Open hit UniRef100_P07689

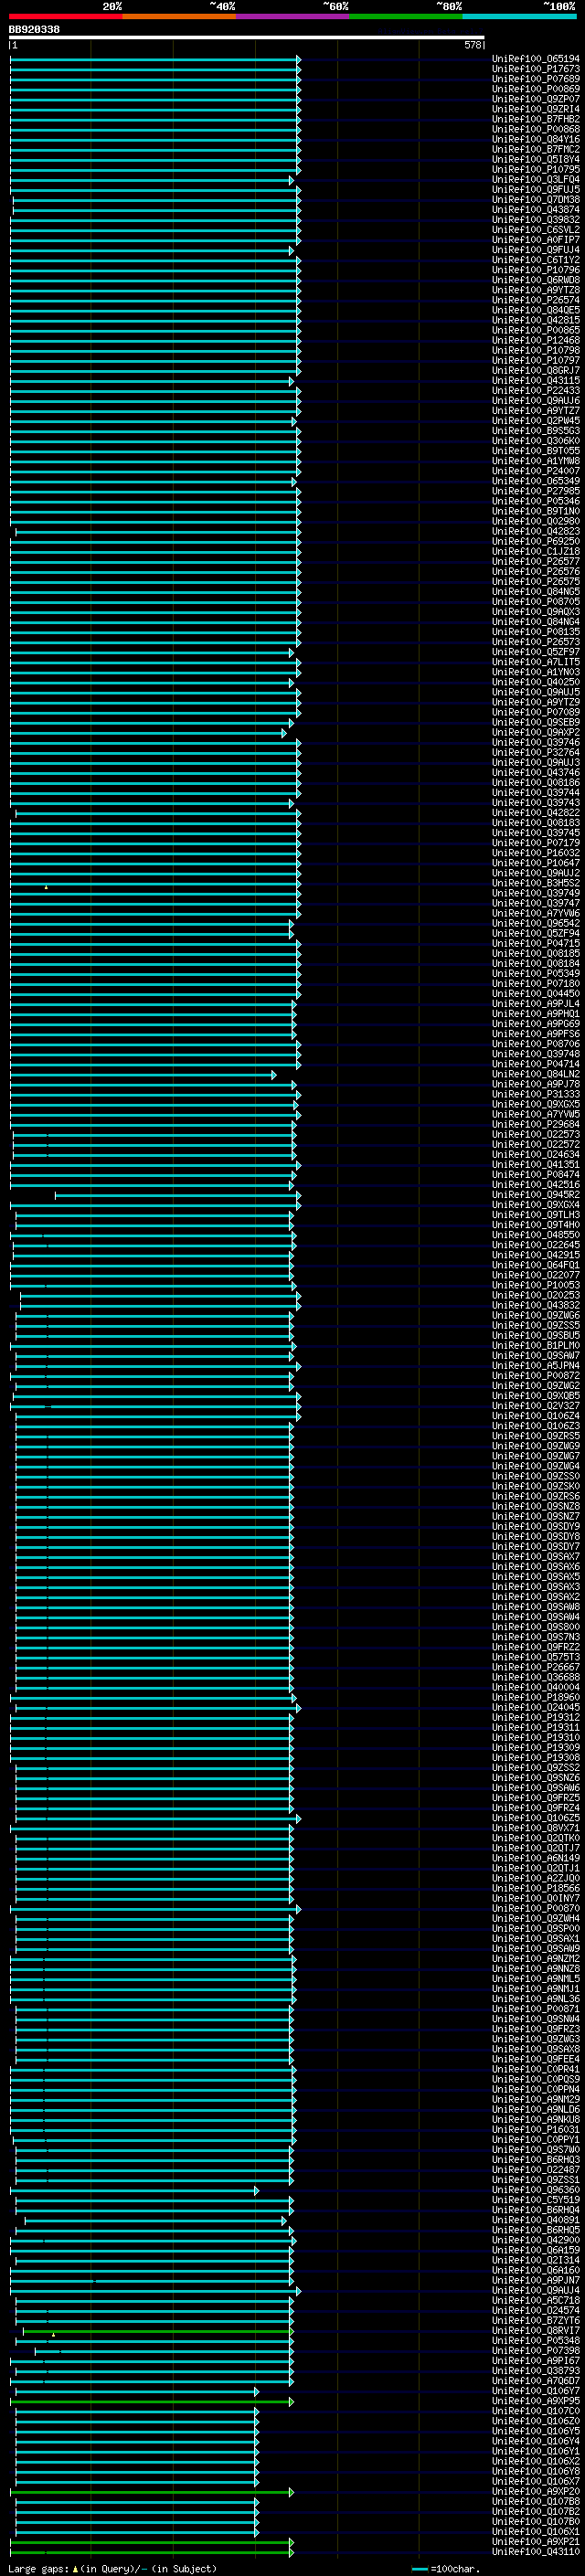[x=536, y=79]
